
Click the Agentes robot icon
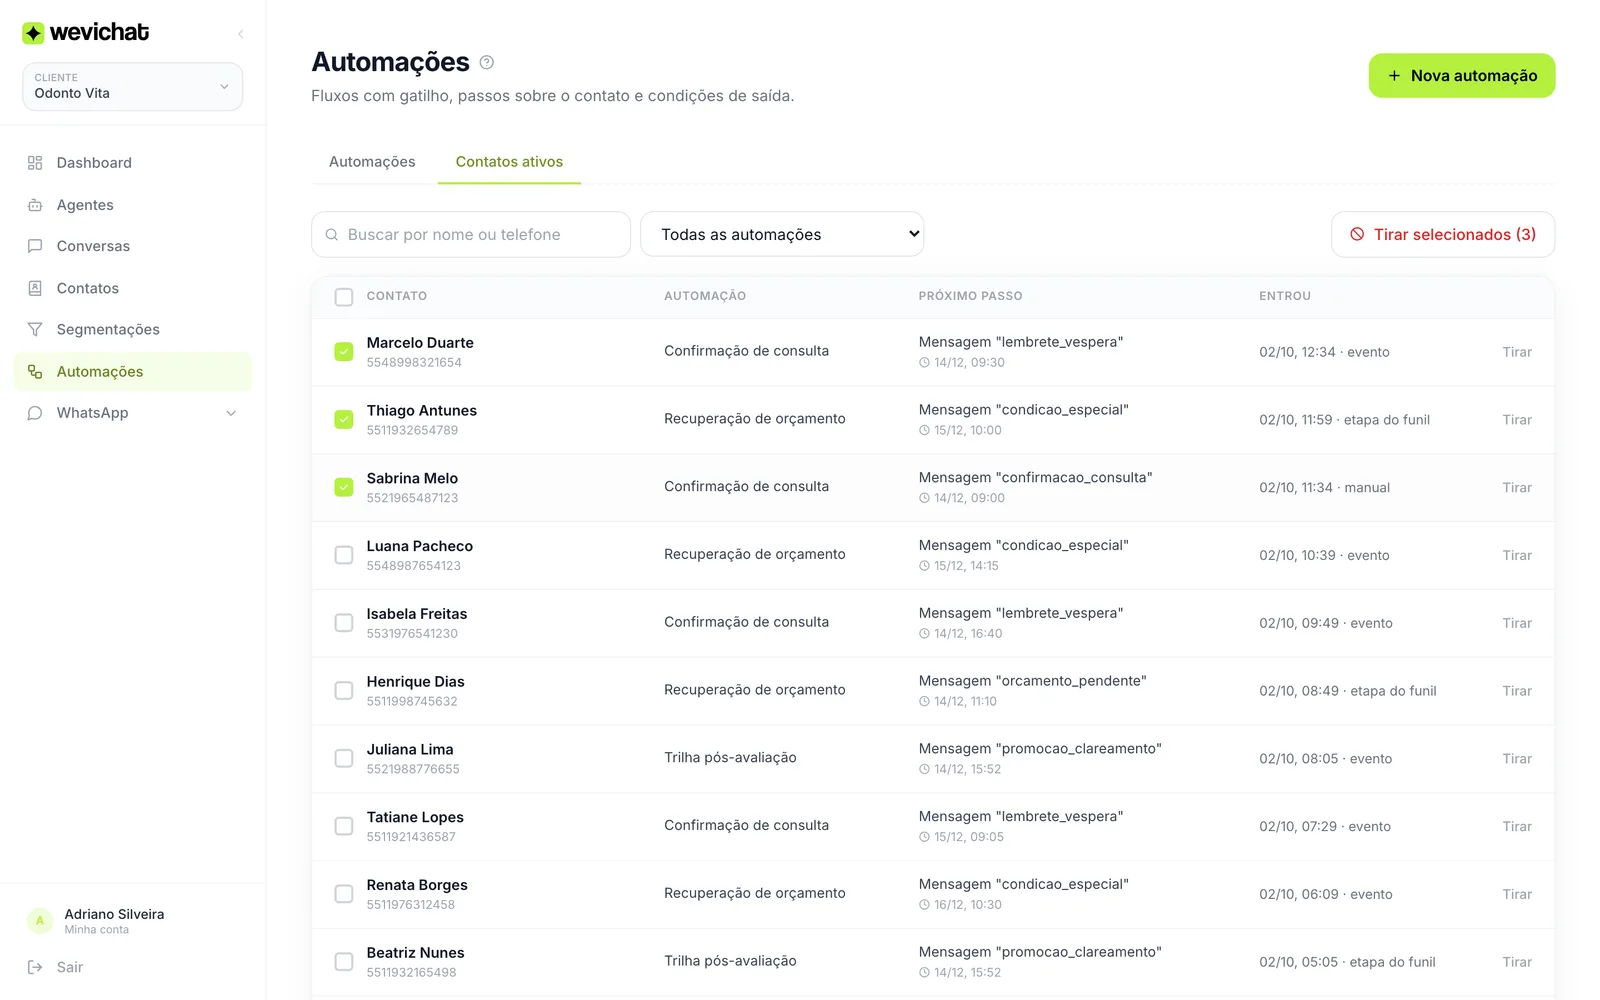pyautogui.click(x=35, y=205)
